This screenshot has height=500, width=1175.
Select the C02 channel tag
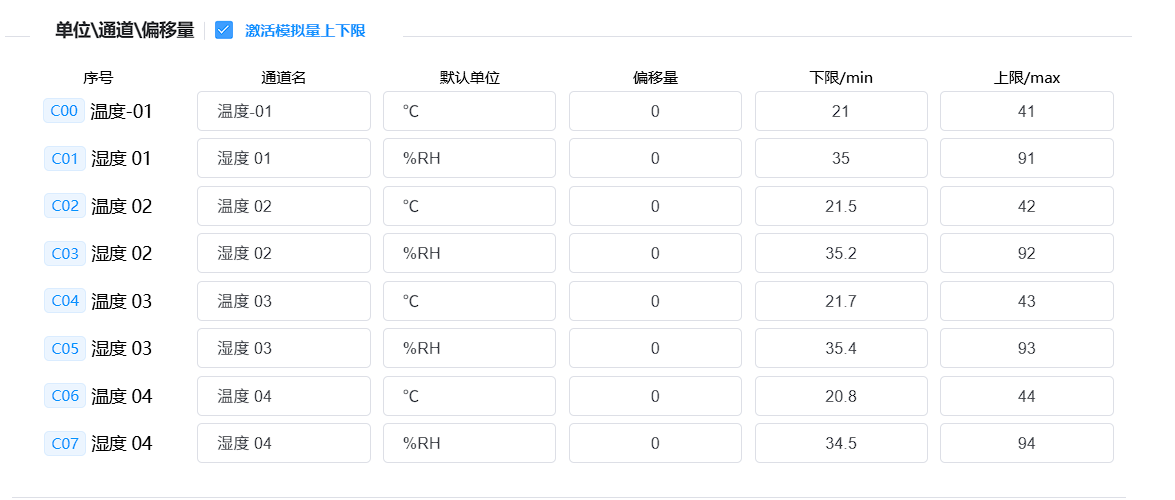[x=64, y=206]
